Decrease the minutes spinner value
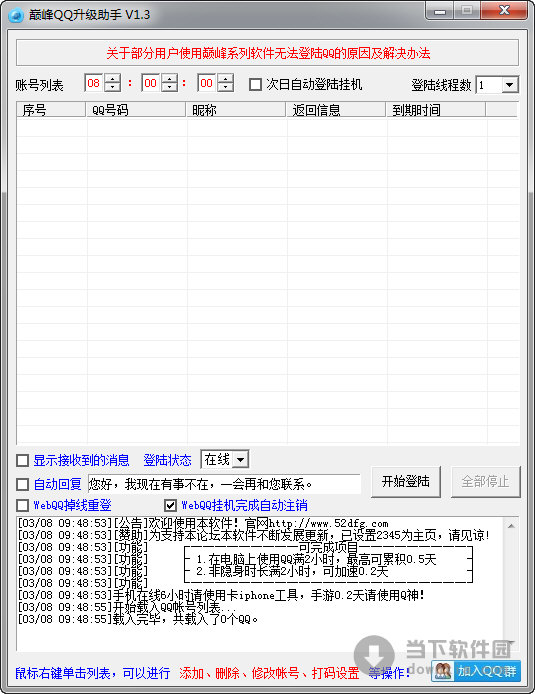This screenshot has width=535, height=694. pyautogui.click(x=169, y=87)
